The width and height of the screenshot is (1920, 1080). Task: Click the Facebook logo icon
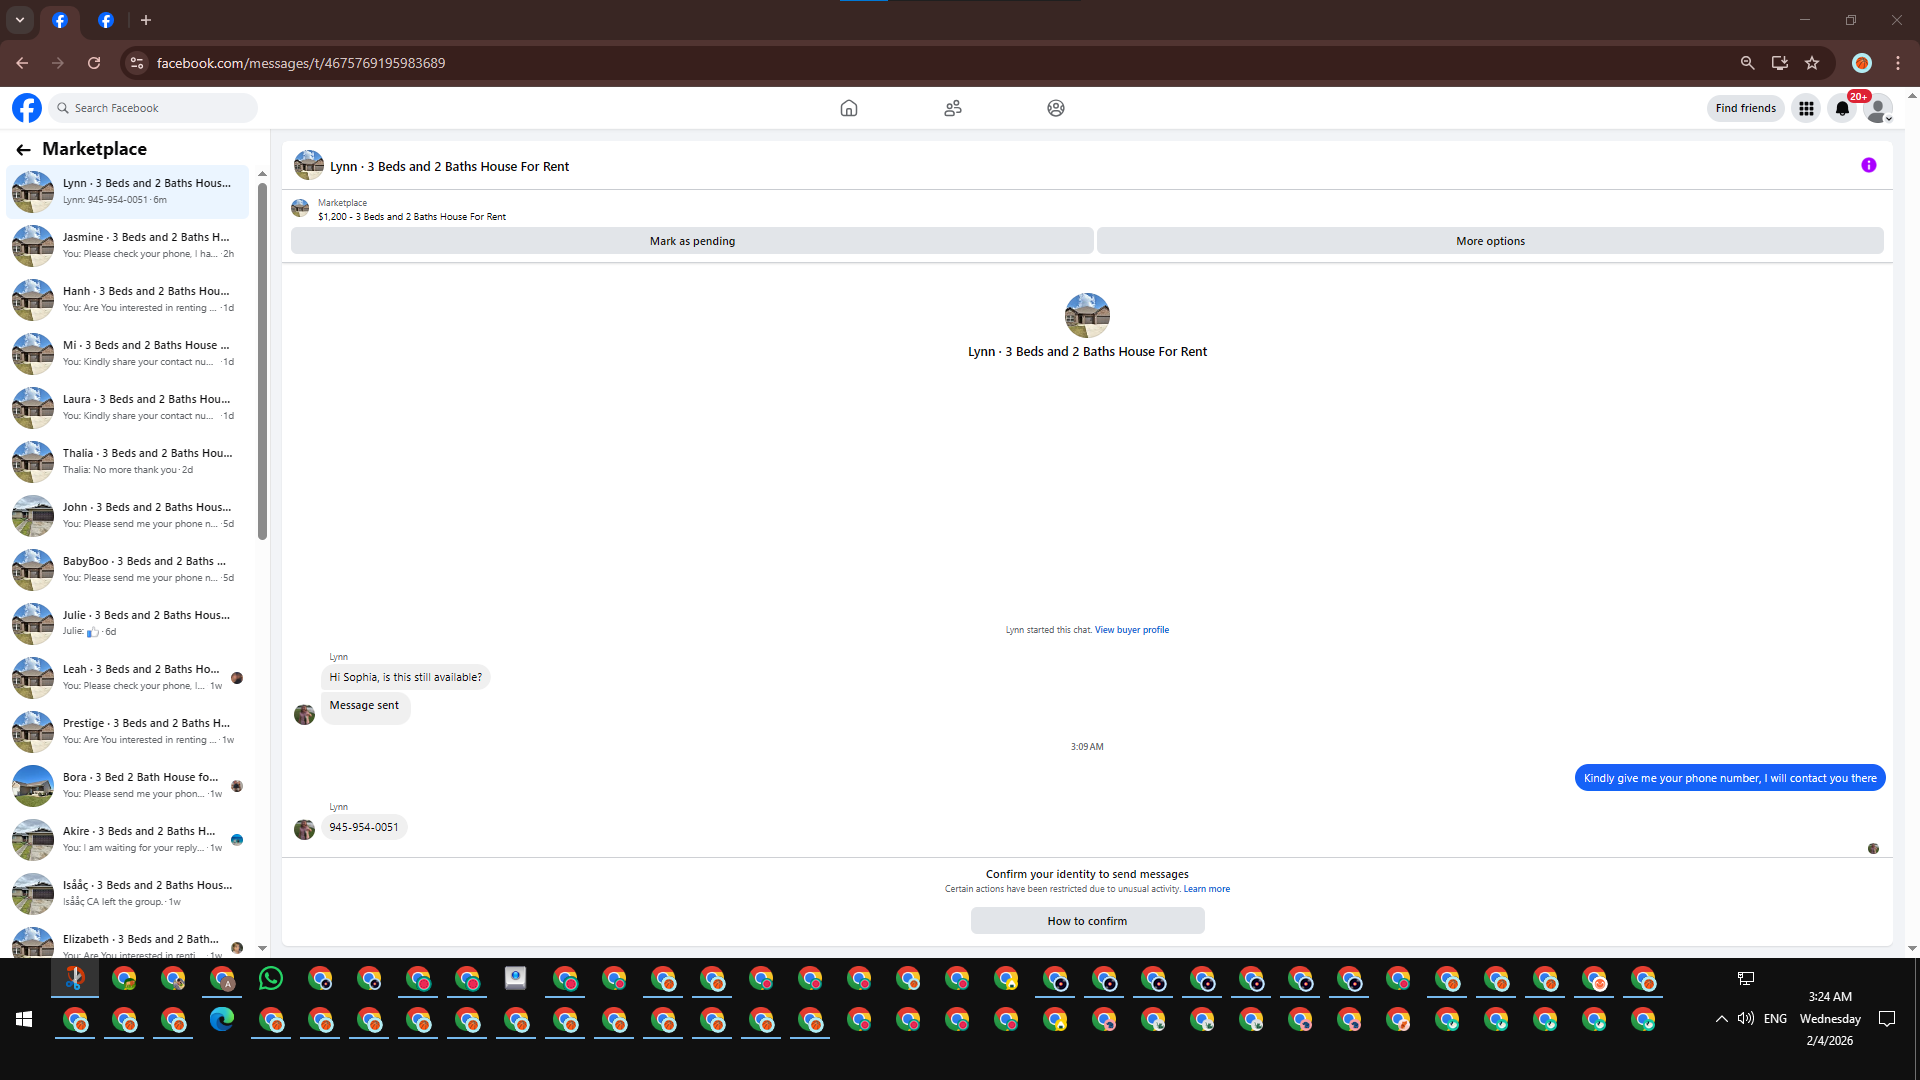point(27,108)
